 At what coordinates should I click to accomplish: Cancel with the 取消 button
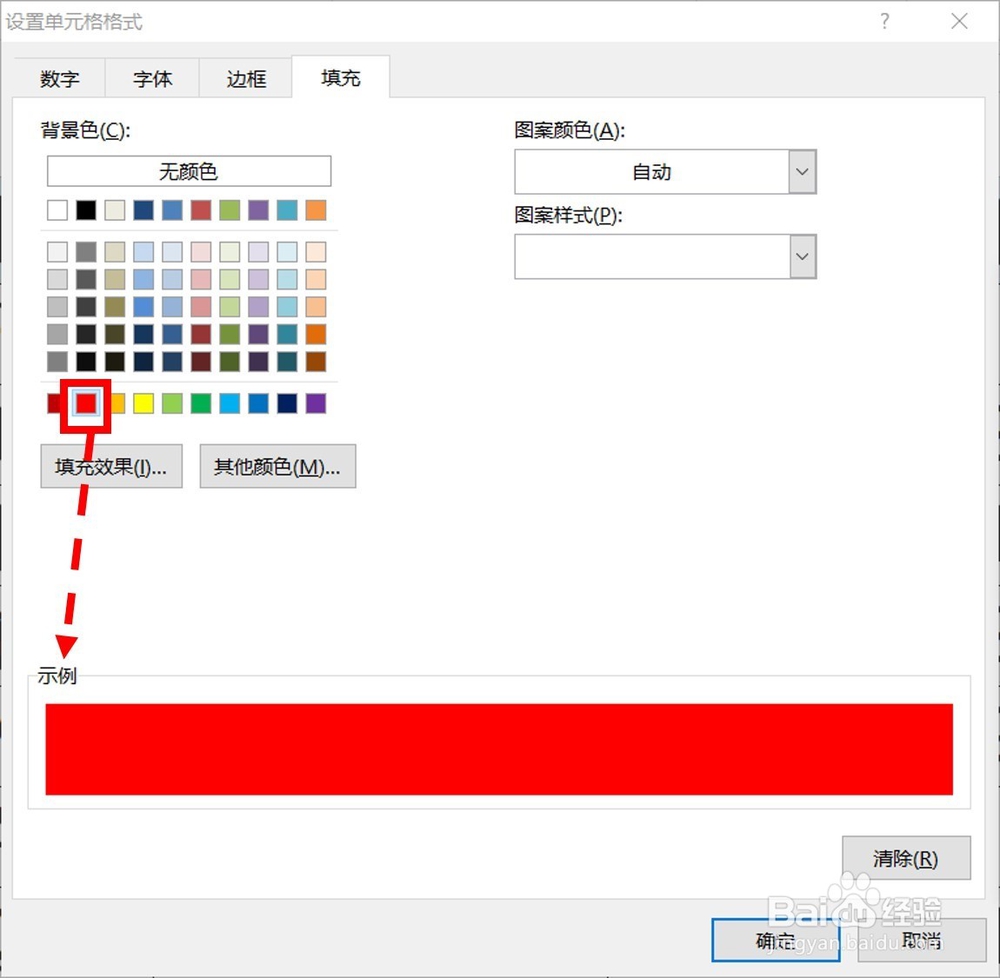coord(922,940)
